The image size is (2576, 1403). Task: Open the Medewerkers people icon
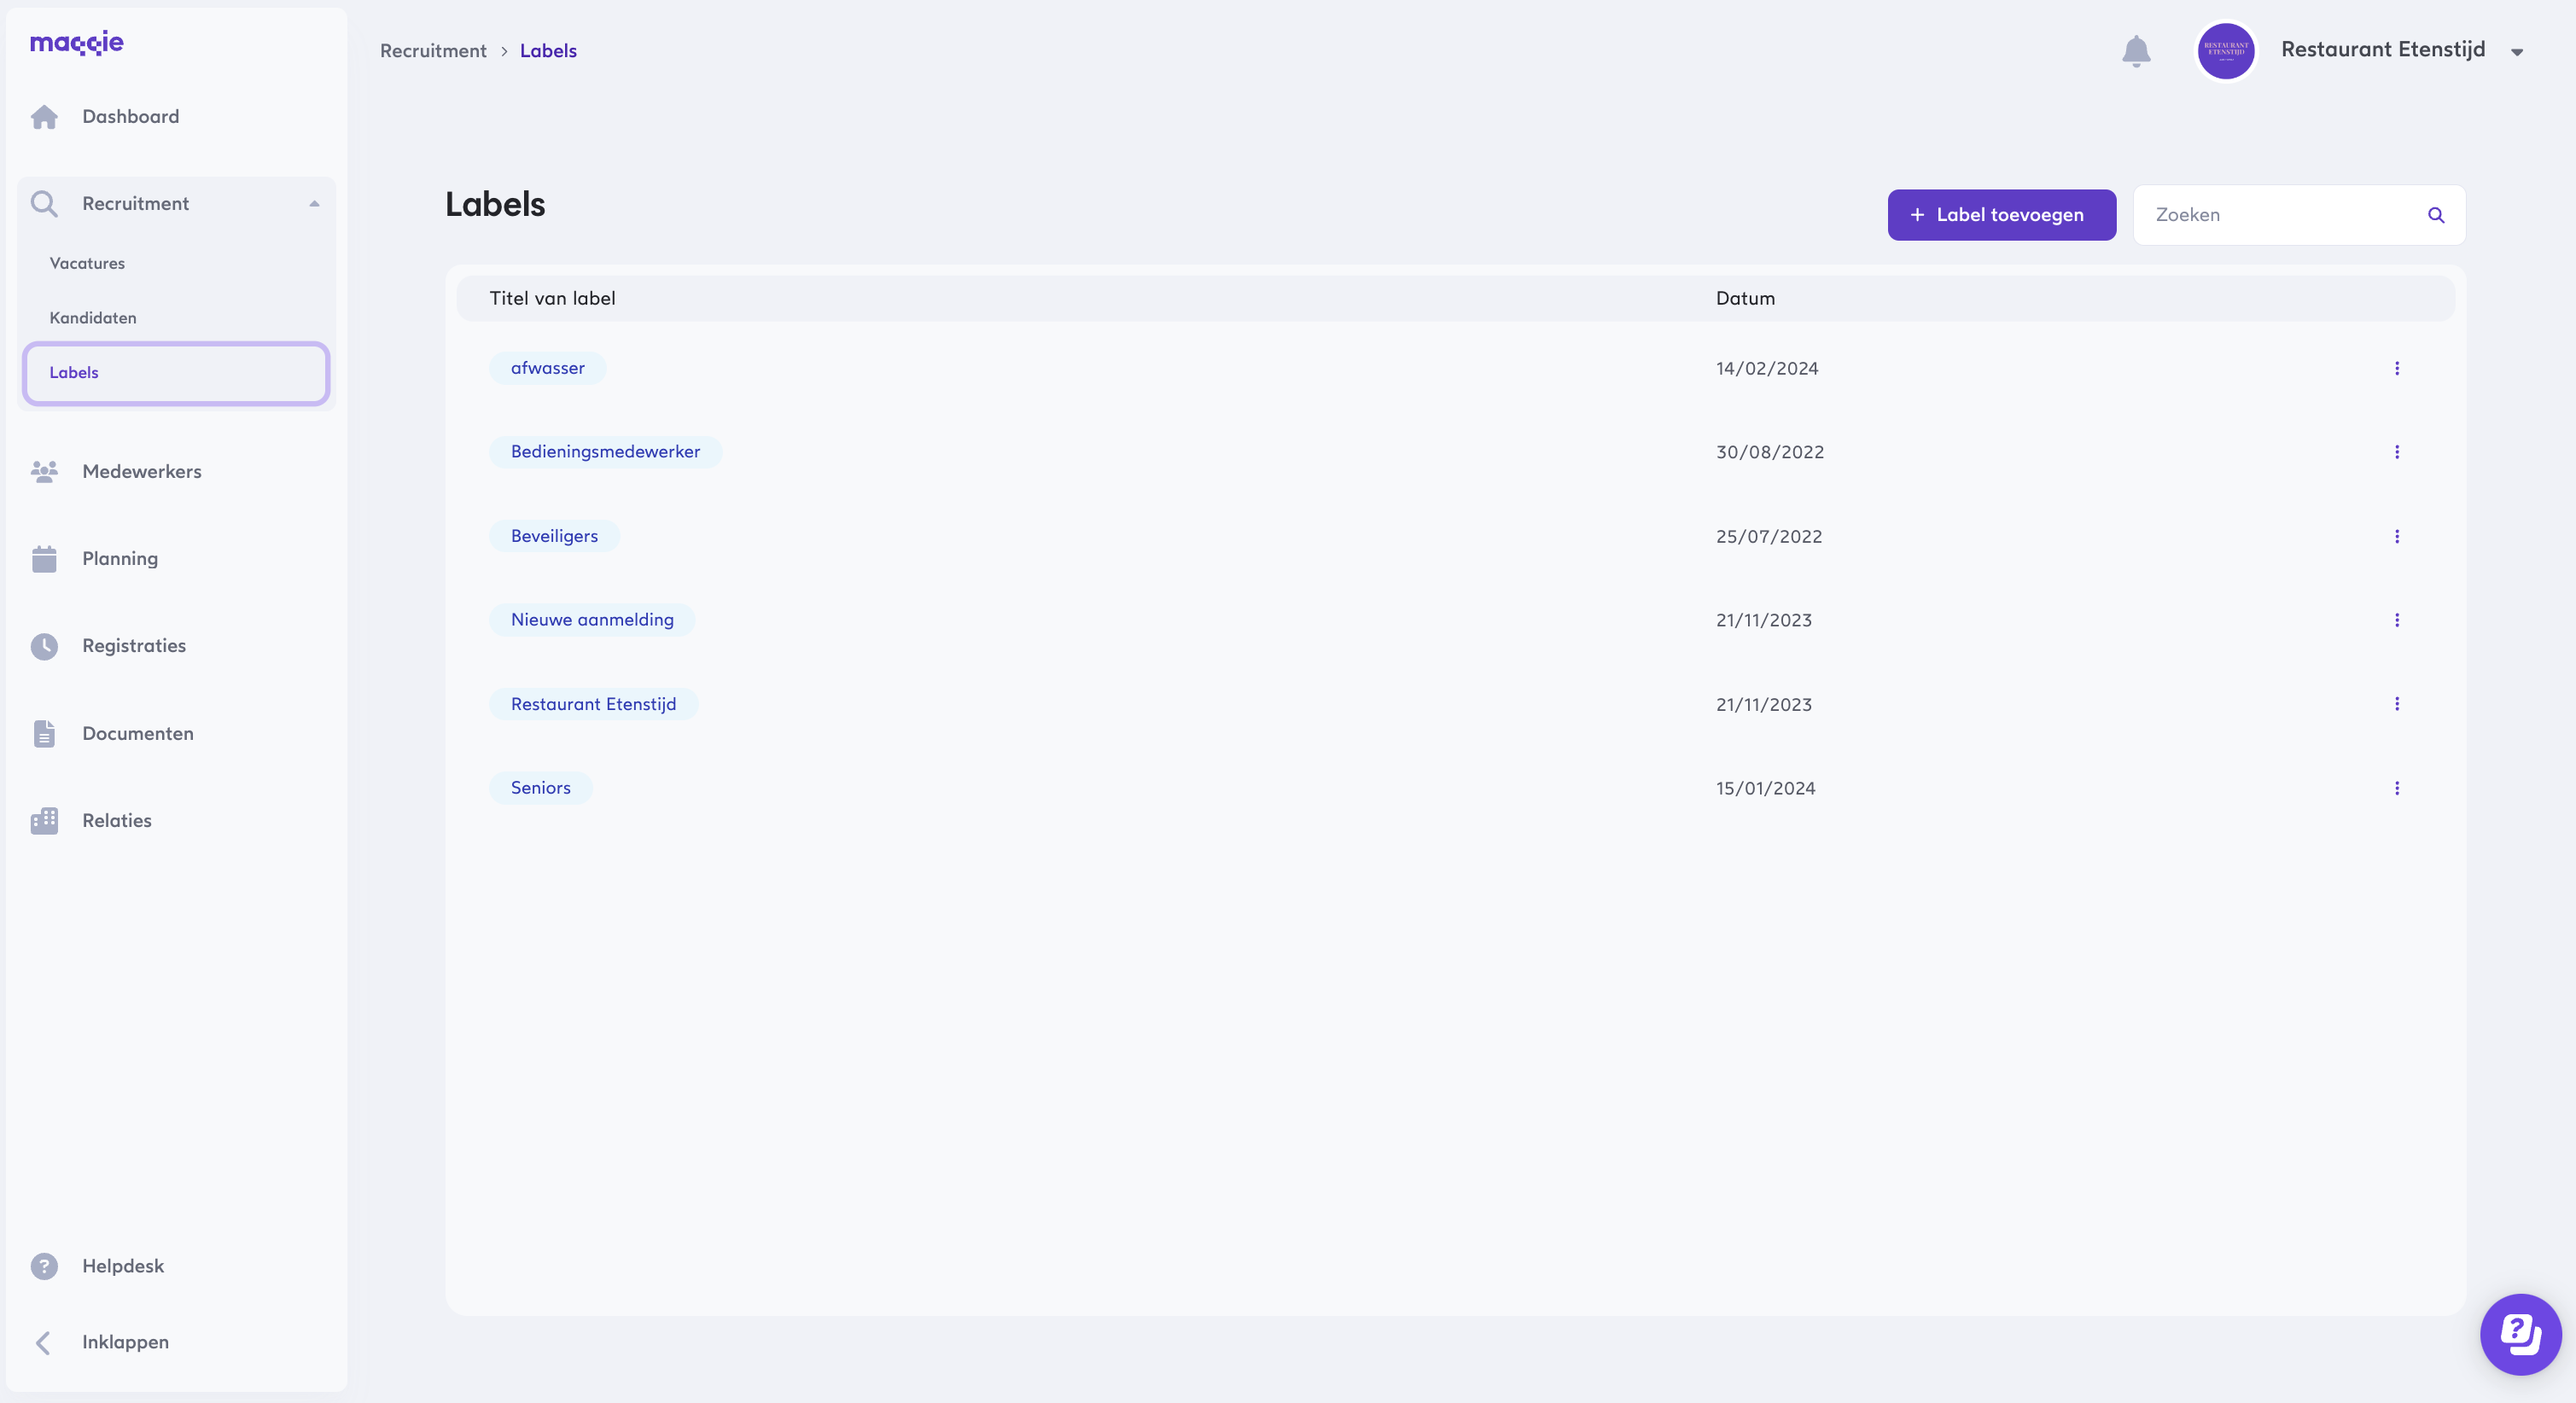44,471
